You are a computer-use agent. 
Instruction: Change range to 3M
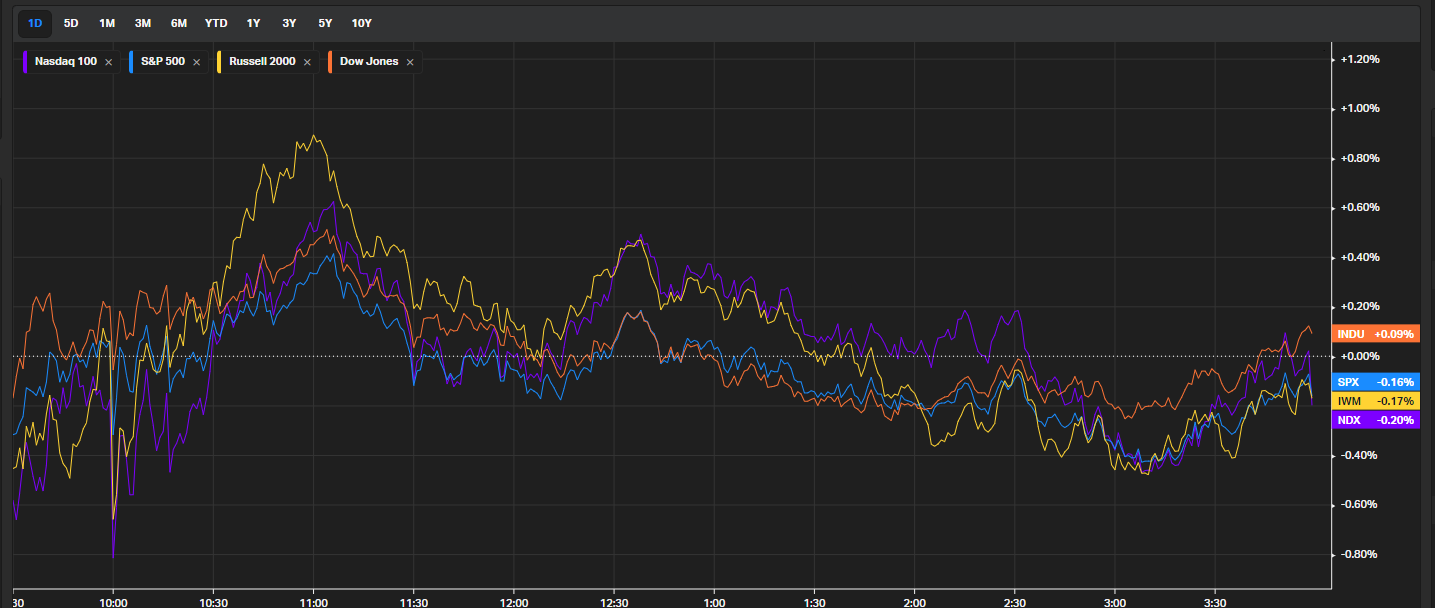[x=143, y=22]
